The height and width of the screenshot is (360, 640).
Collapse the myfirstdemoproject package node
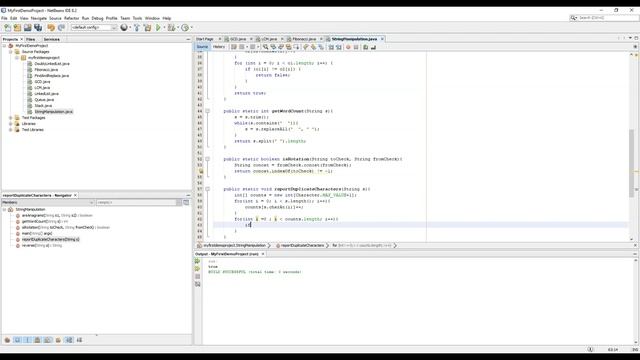(17, 58)
